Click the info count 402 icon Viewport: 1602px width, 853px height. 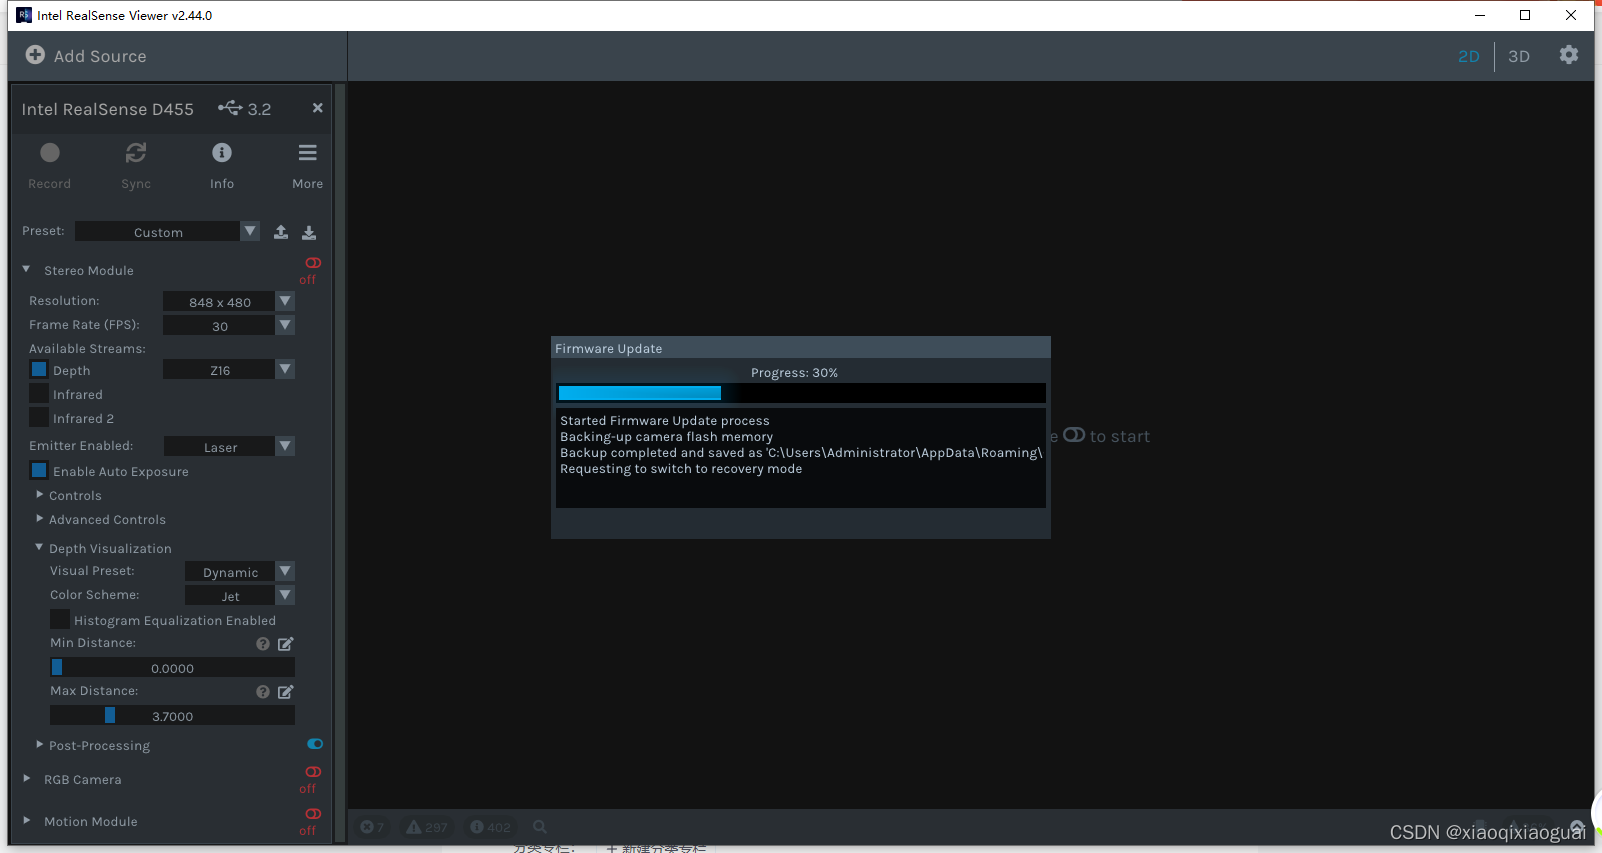[477, 827]
